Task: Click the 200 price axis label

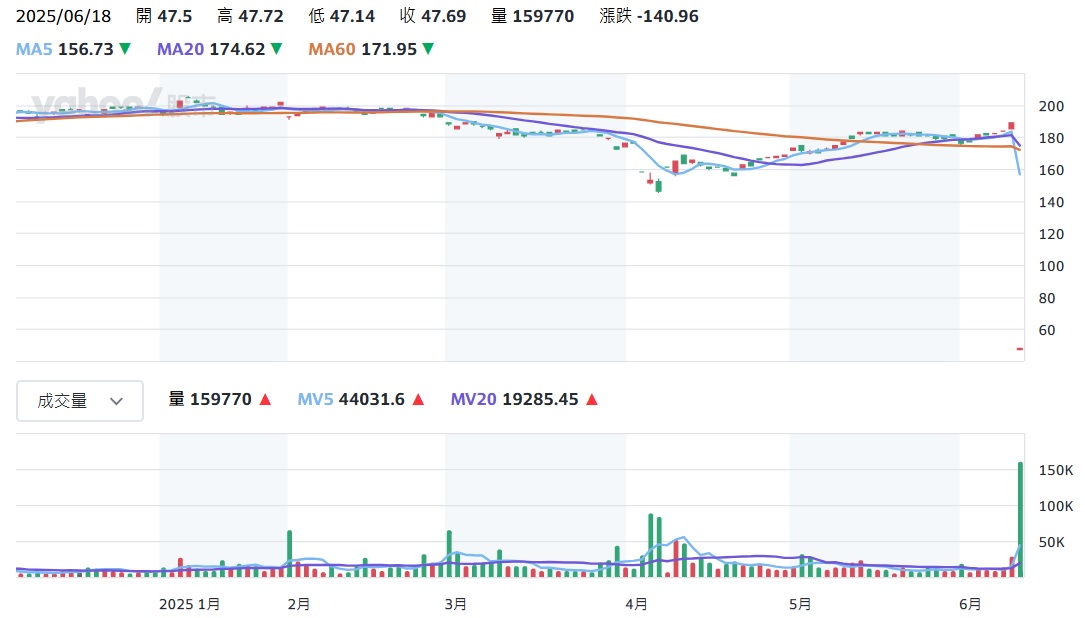Action: click(x=1051, y=107)
